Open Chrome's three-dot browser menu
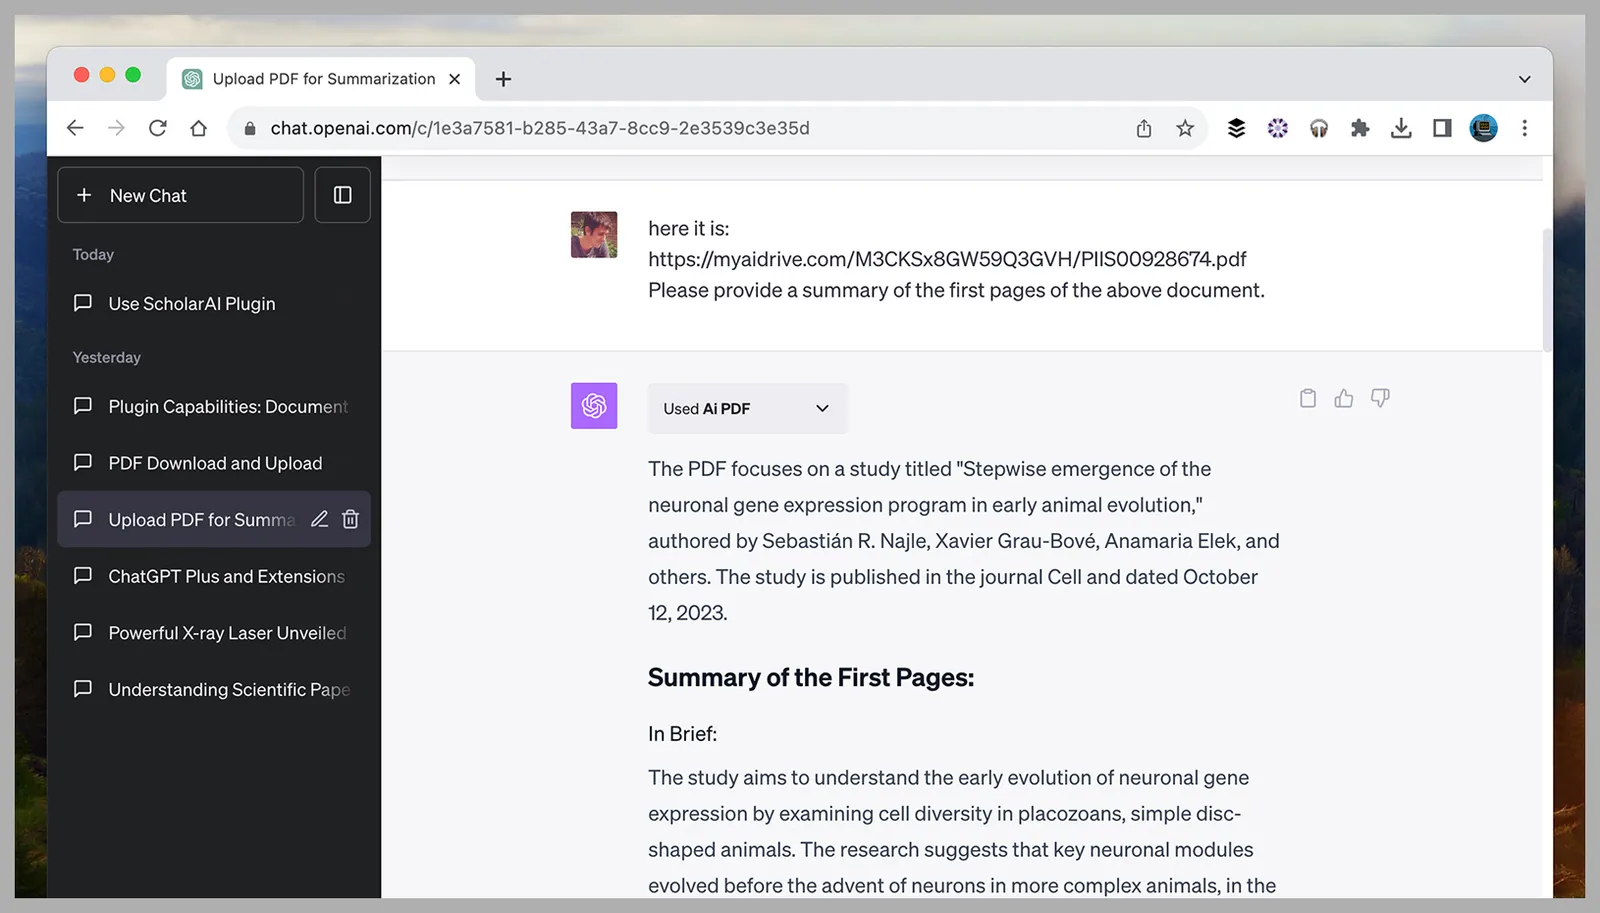 [x=1525, y=128]
